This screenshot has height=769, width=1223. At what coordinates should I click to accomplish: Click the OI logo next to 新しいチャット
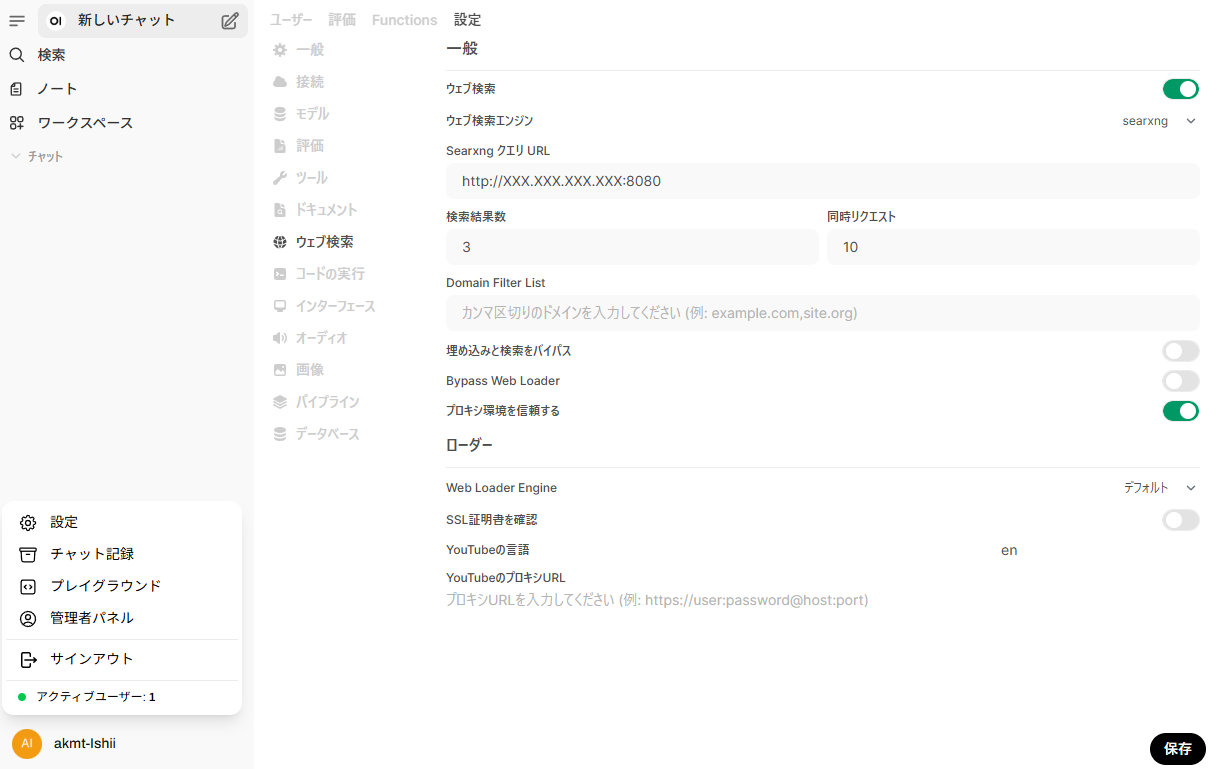pyautogui.click(x=56, y=20)
